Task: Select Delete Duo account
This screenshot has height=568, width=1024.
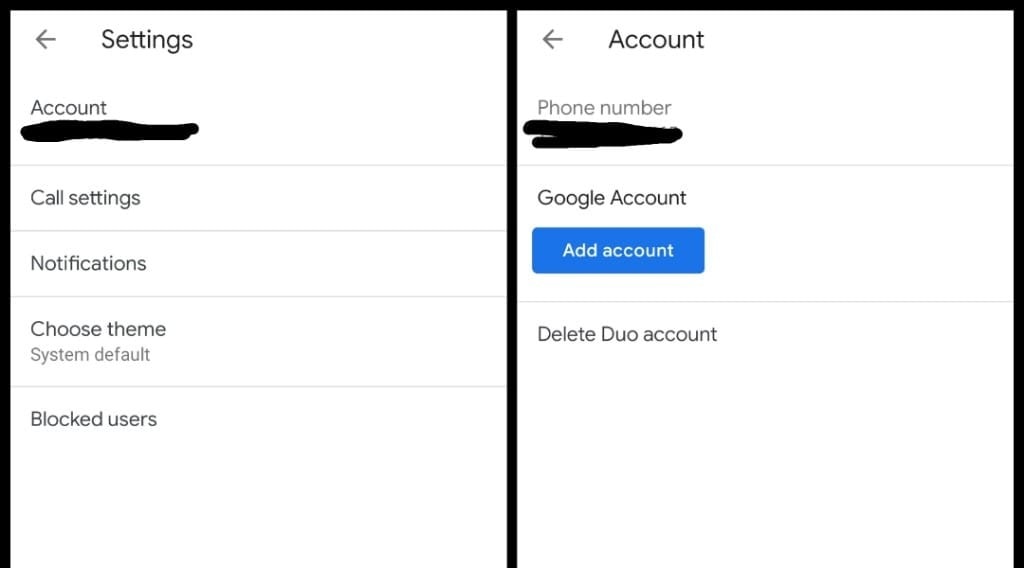Action: tap(627, 335)
